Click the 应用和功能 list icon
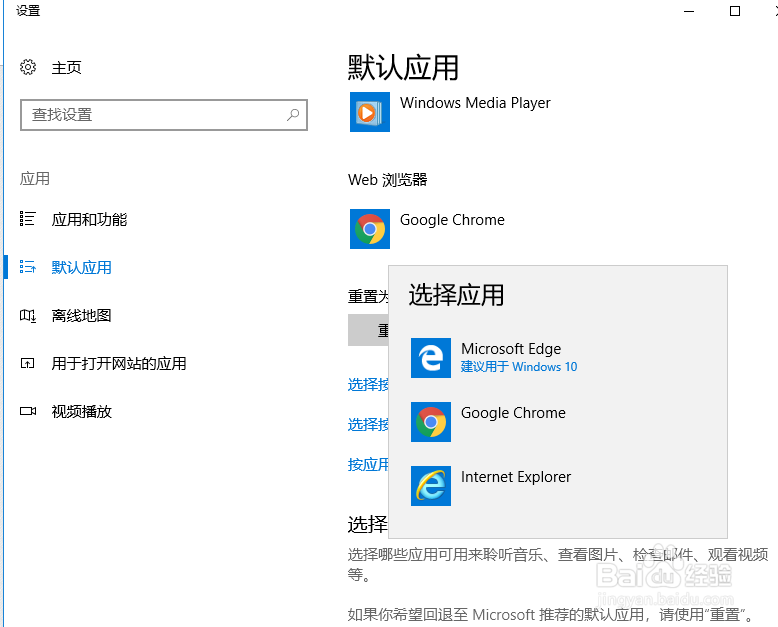This screenshot has width=778, height=627. point(27,219)
